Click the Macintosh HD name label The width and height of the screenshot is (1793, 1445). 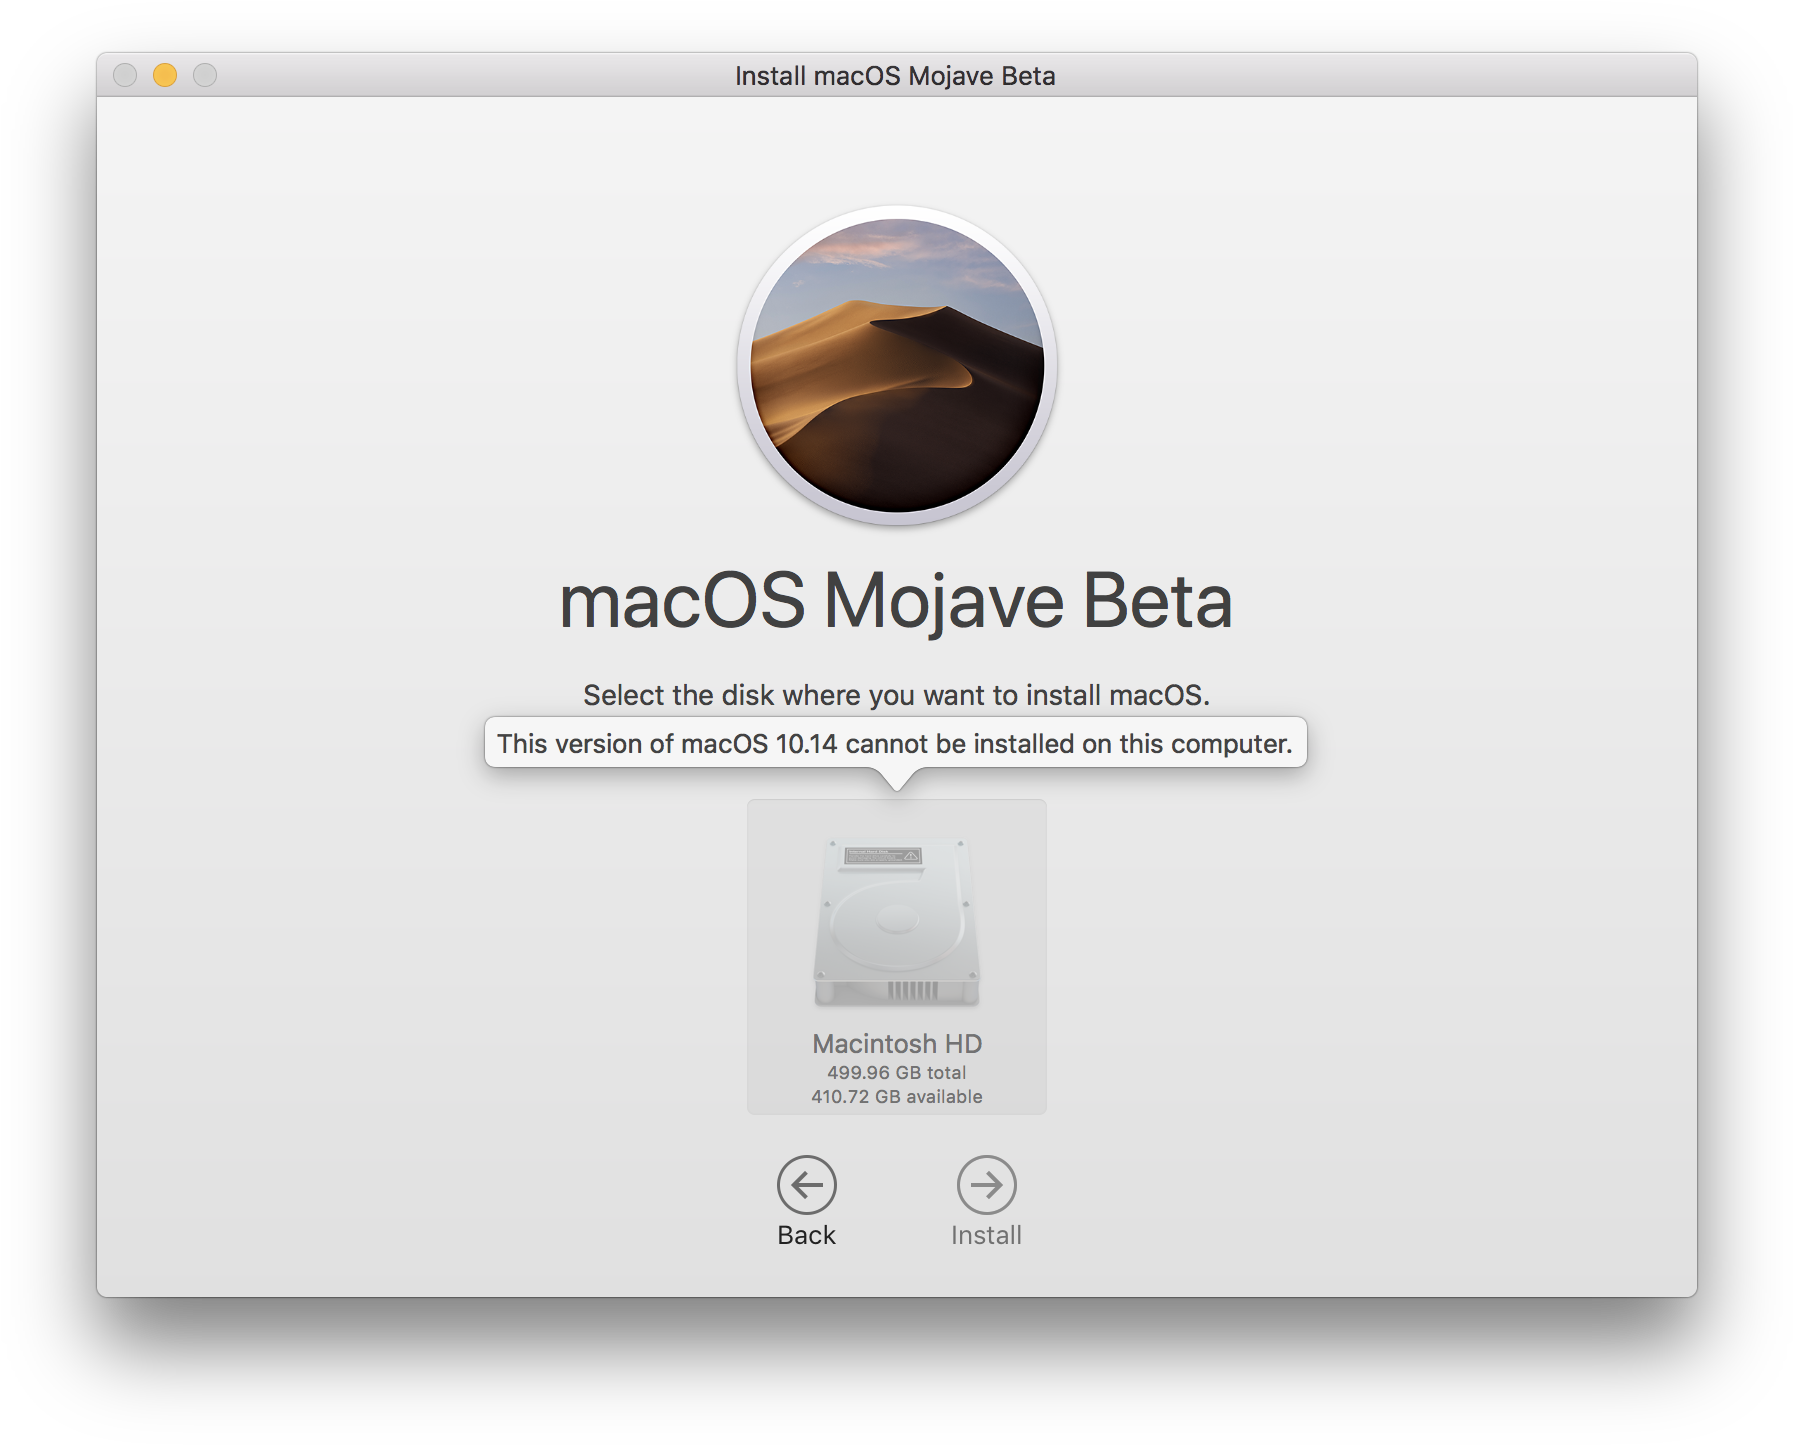(897, 1044)
